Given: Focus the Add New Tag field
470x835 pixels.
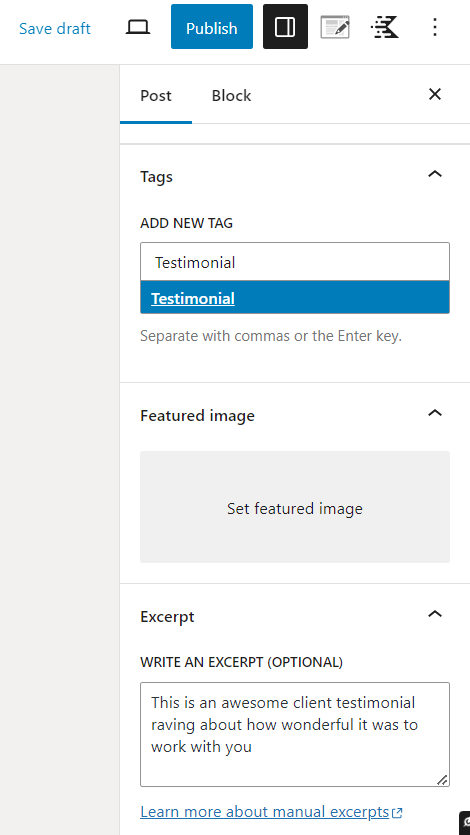Looking at the screenshot, I should tap(295, 262).
